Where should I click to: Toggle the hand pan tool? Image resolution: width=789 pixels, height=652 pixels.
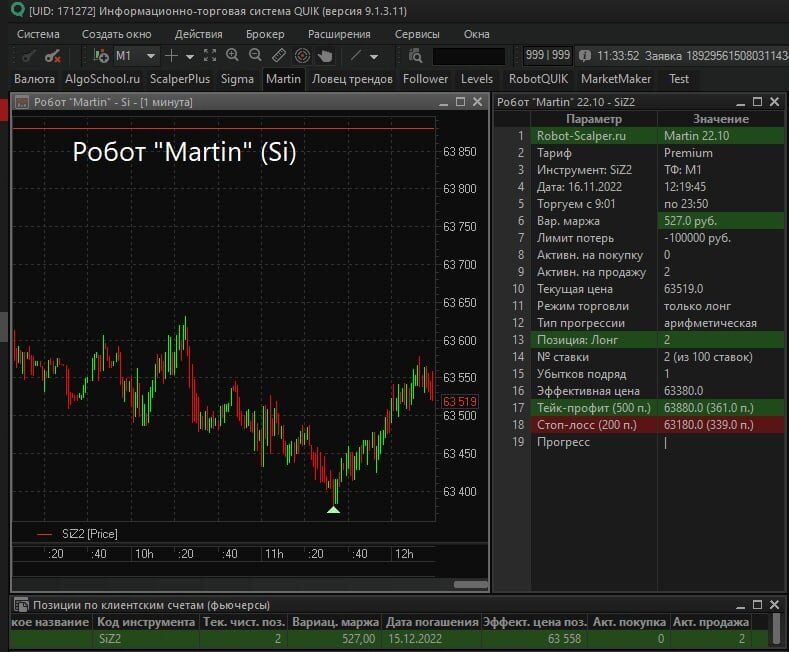coord(325,56)
